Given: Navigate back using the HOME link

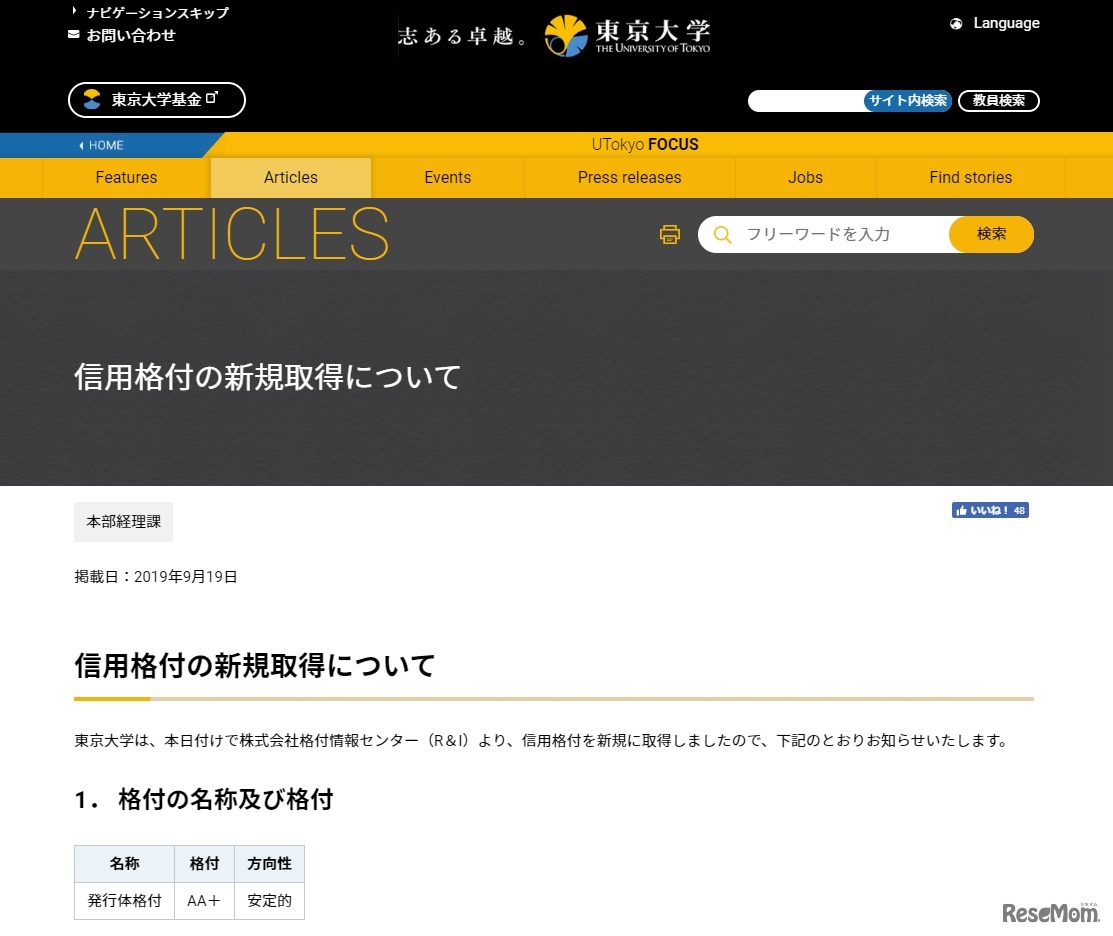Looking at the screenshot, I should click(x=101, y=144).
